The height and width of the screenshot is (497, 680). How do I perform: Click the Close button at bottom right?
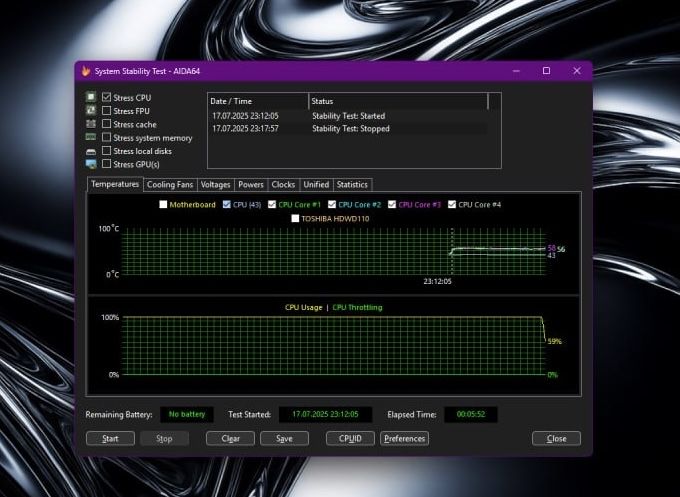click(x=556, y=438)
